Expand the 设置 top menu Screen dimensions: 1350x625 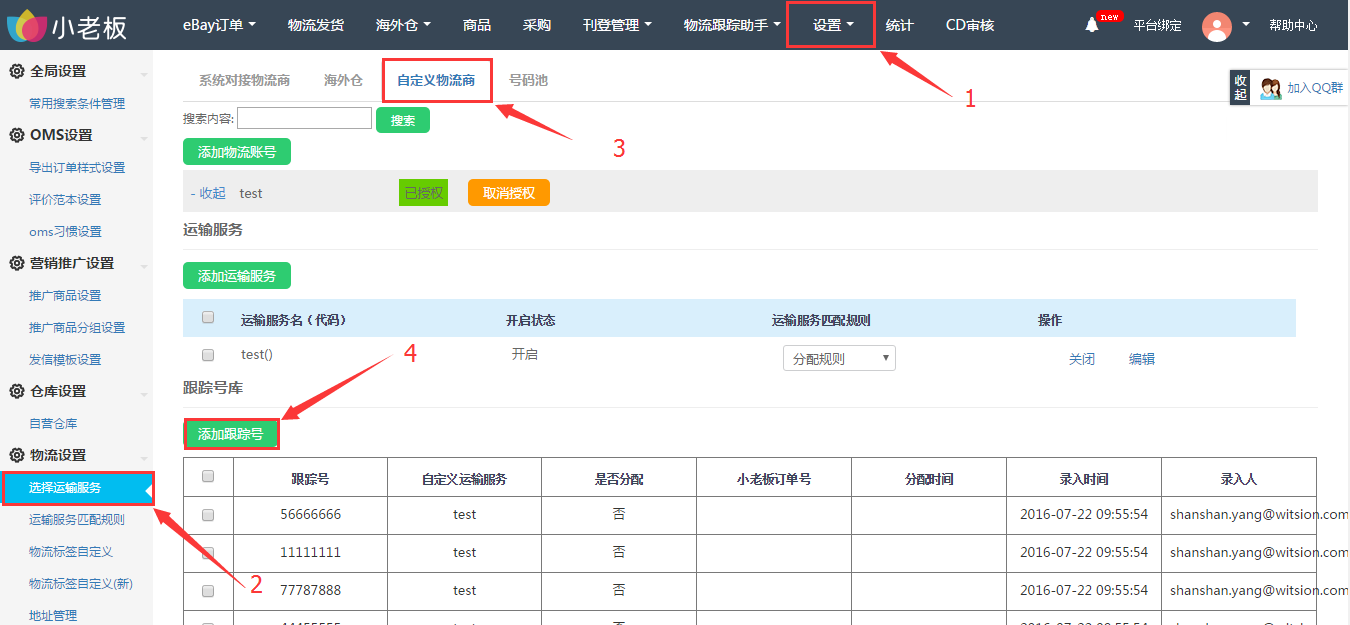coord(832,25)
